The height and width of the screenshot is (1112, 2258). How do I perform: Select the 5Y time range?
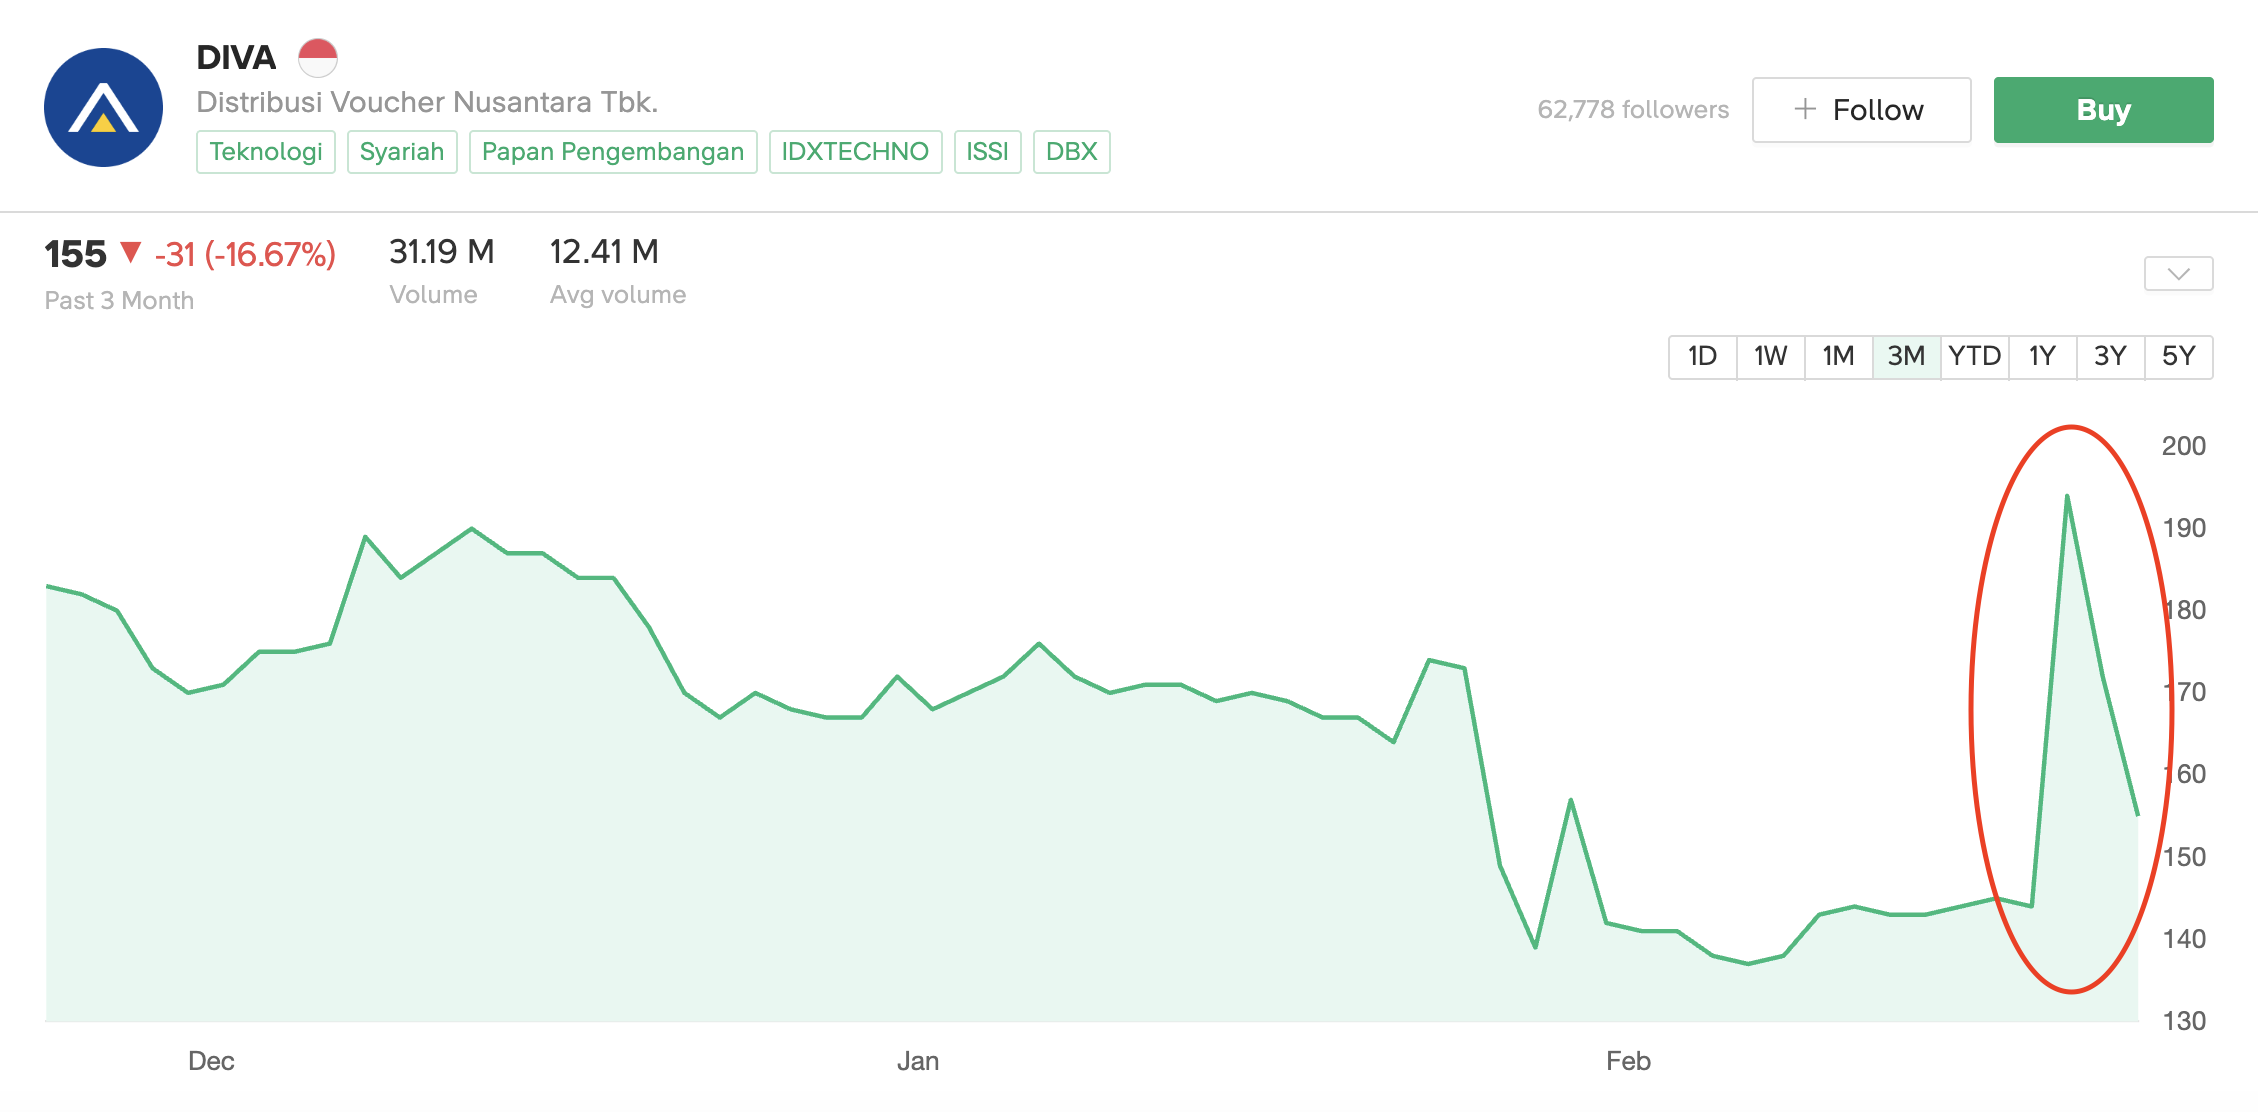point(2178,356)
